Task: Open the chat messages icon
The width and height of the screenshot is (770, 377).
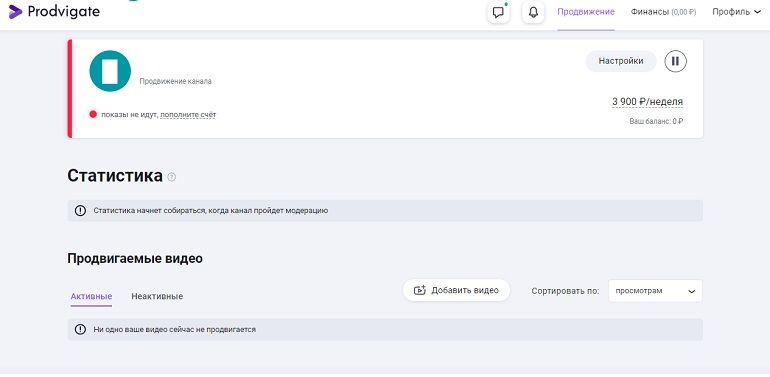Action: pos(498,12)
